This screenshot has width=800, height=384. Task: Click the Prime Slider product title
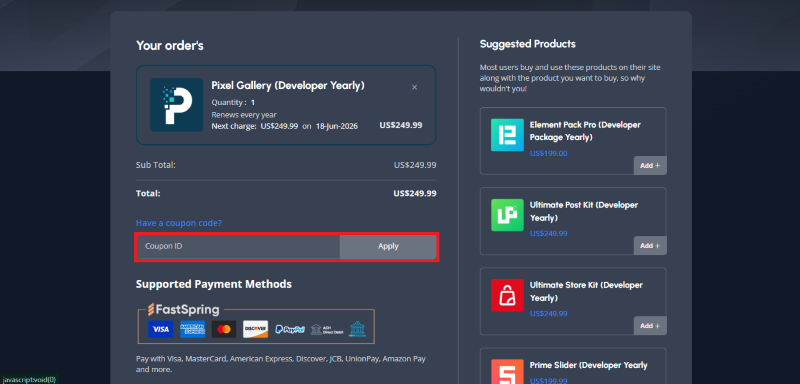(x=588, y=365)
